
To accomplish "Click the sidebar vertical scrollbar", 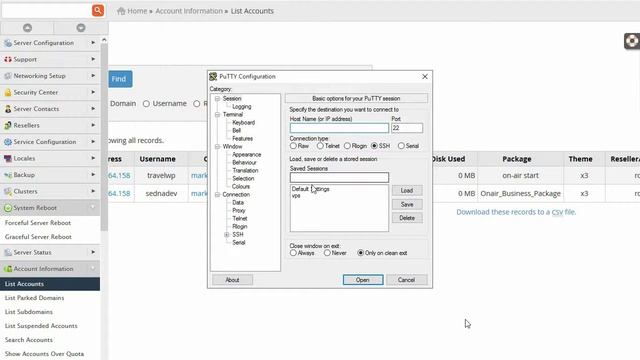I will [x=104, y=137].
